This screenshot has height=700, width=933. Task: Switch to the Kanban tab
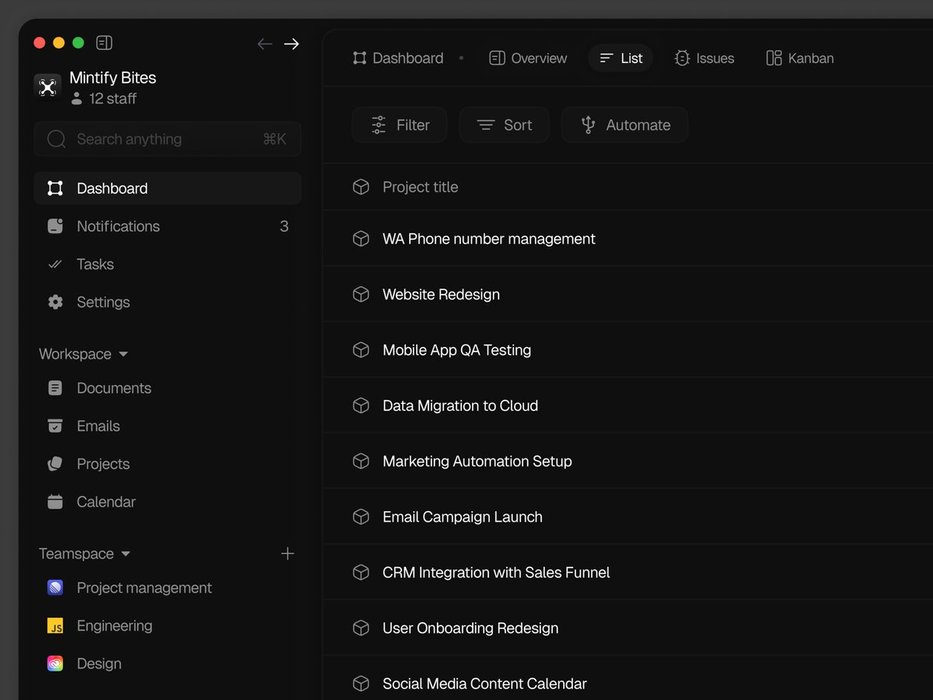[x=799, y=58]
